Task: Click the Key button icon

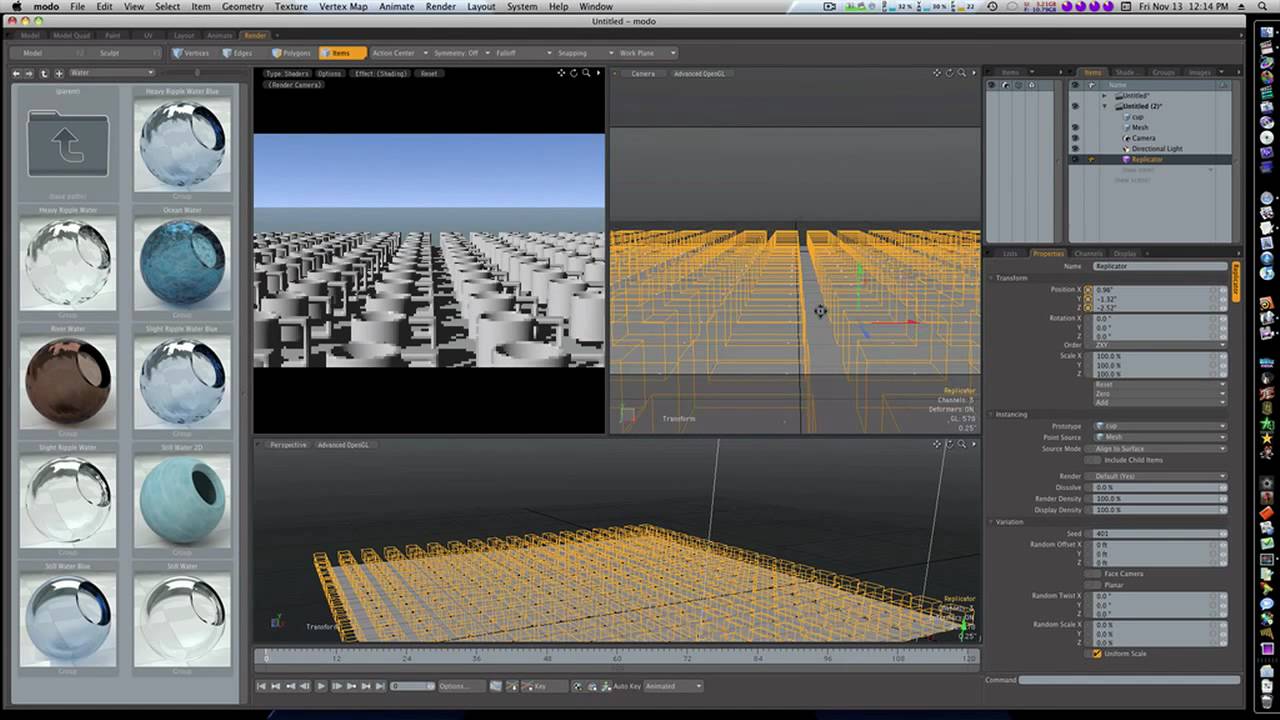Action: [527, 686]
